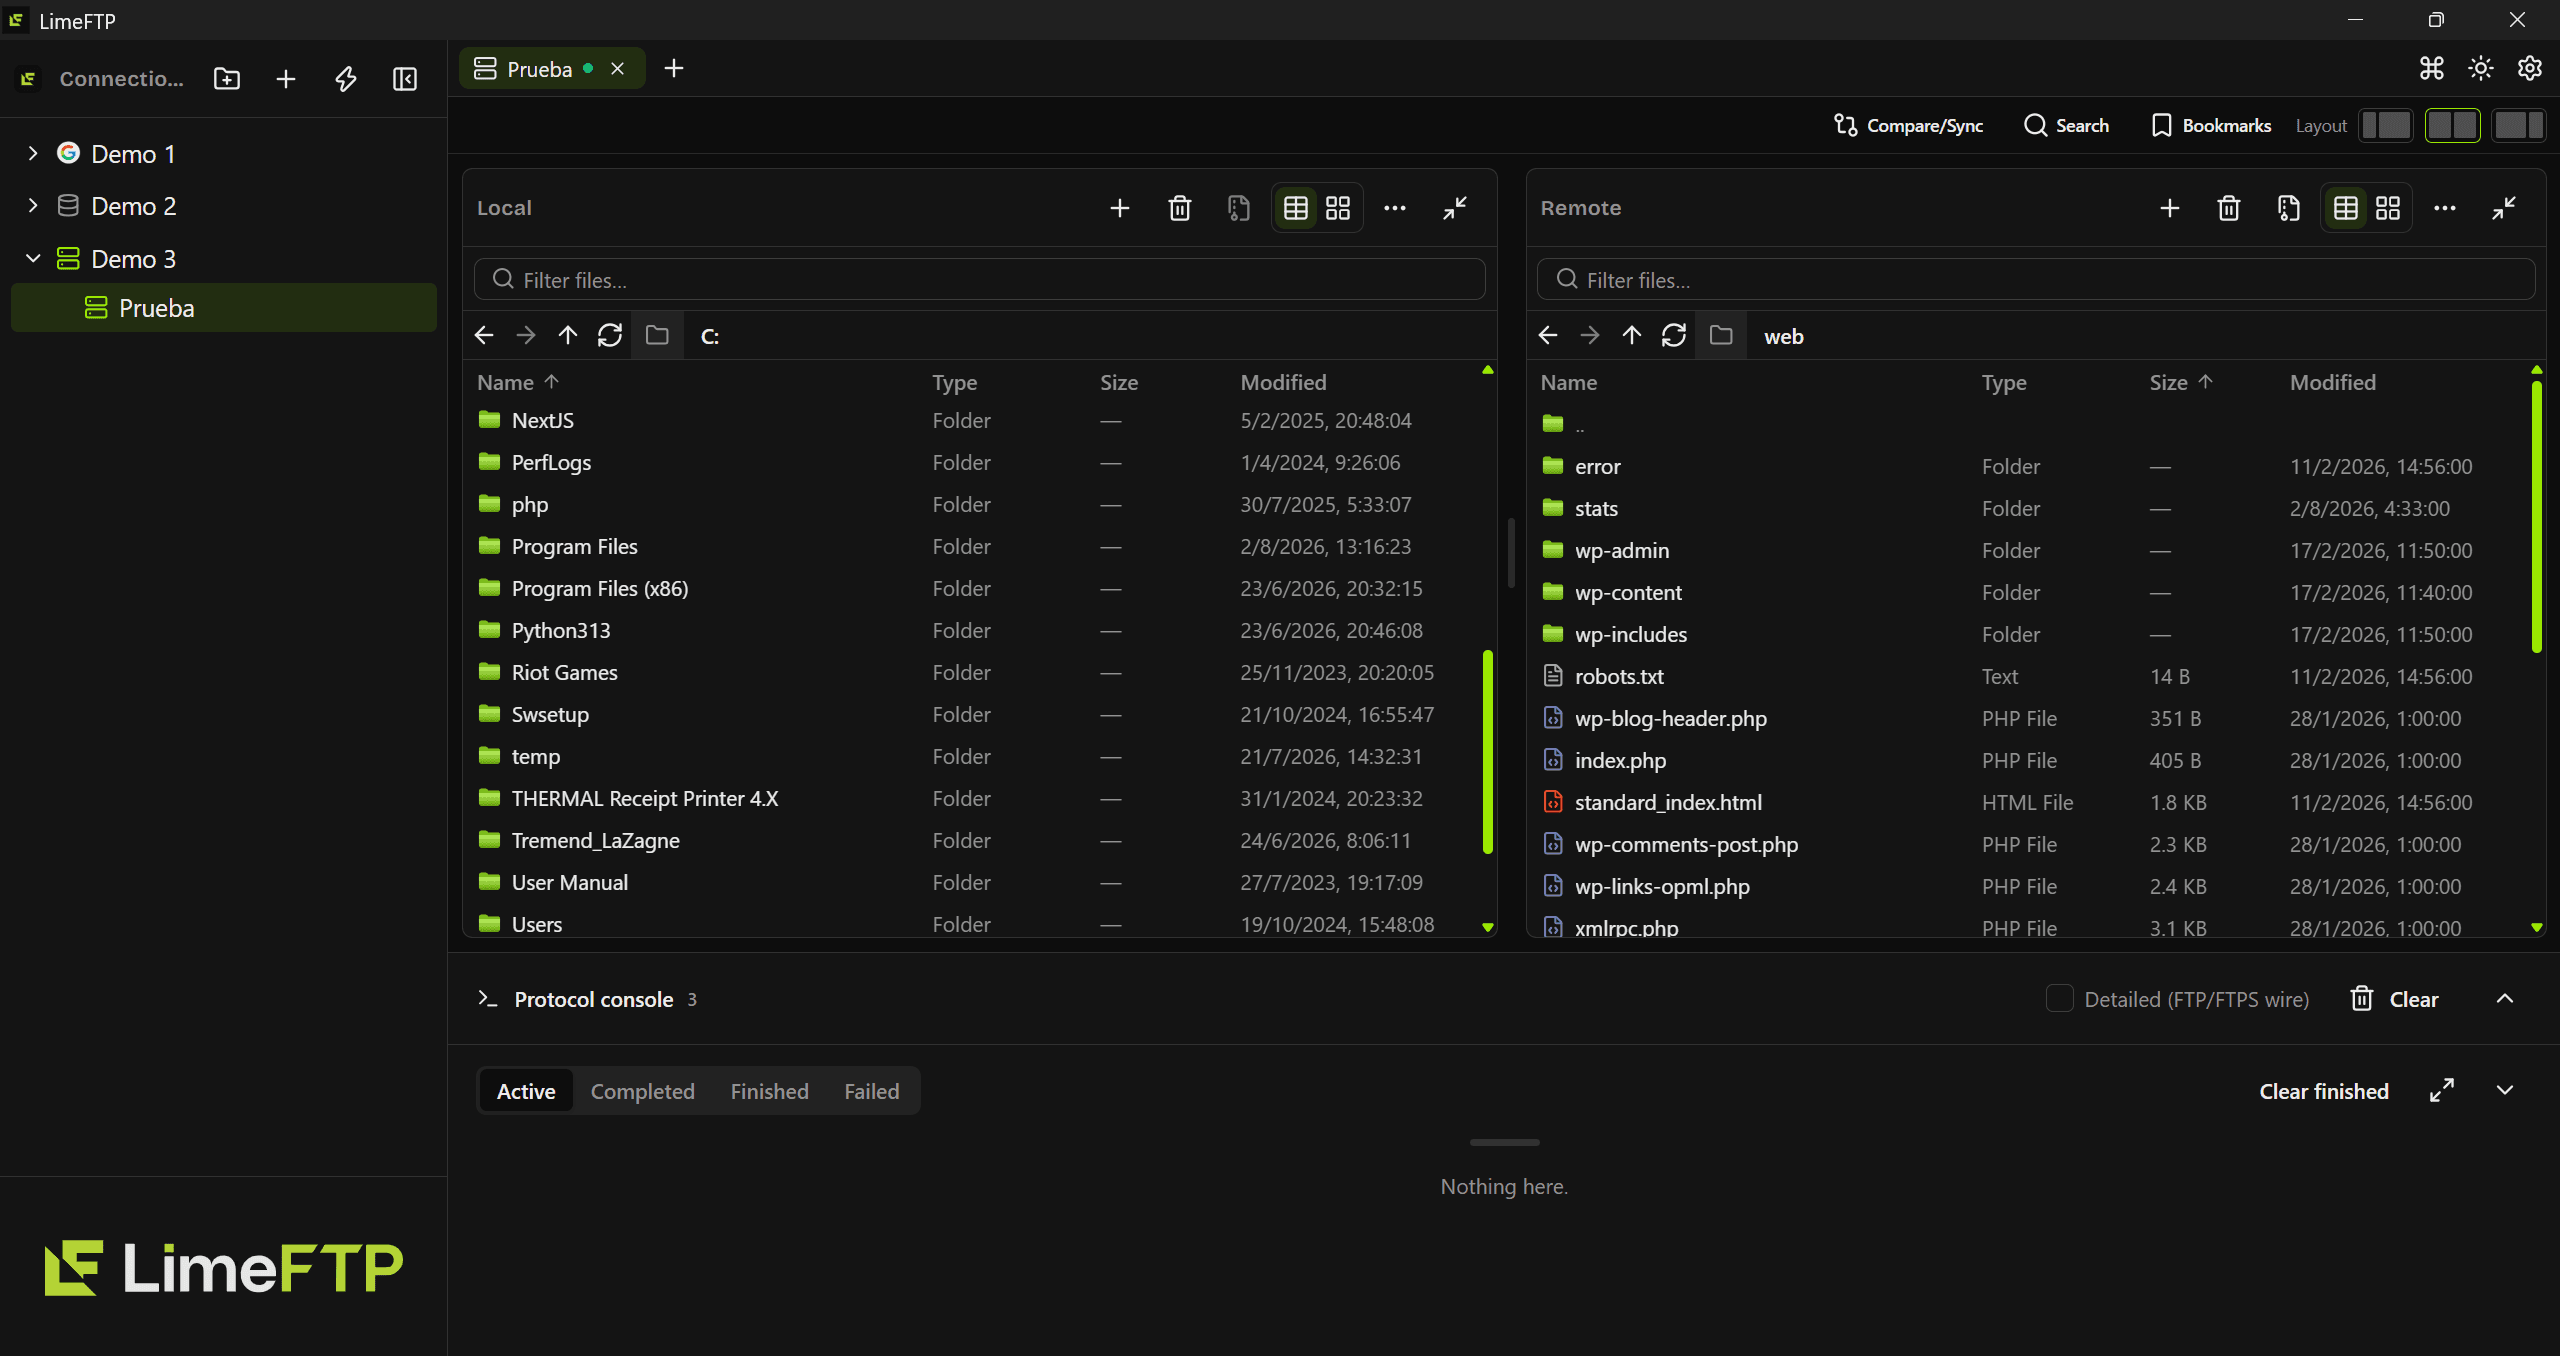This screenshot has height=1356, width=2560.
Task: Collapse the Demo 3 connection group
Action: (33, 258)
